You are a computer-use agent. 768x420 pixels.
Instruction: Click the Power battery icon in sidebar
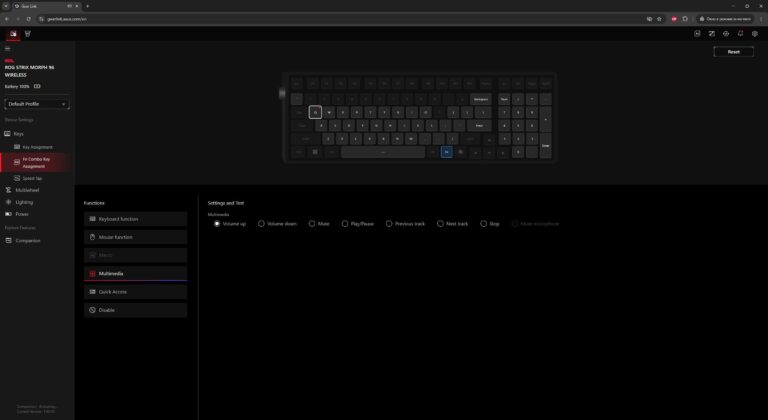pyautogui.click(x=8, y=214)
